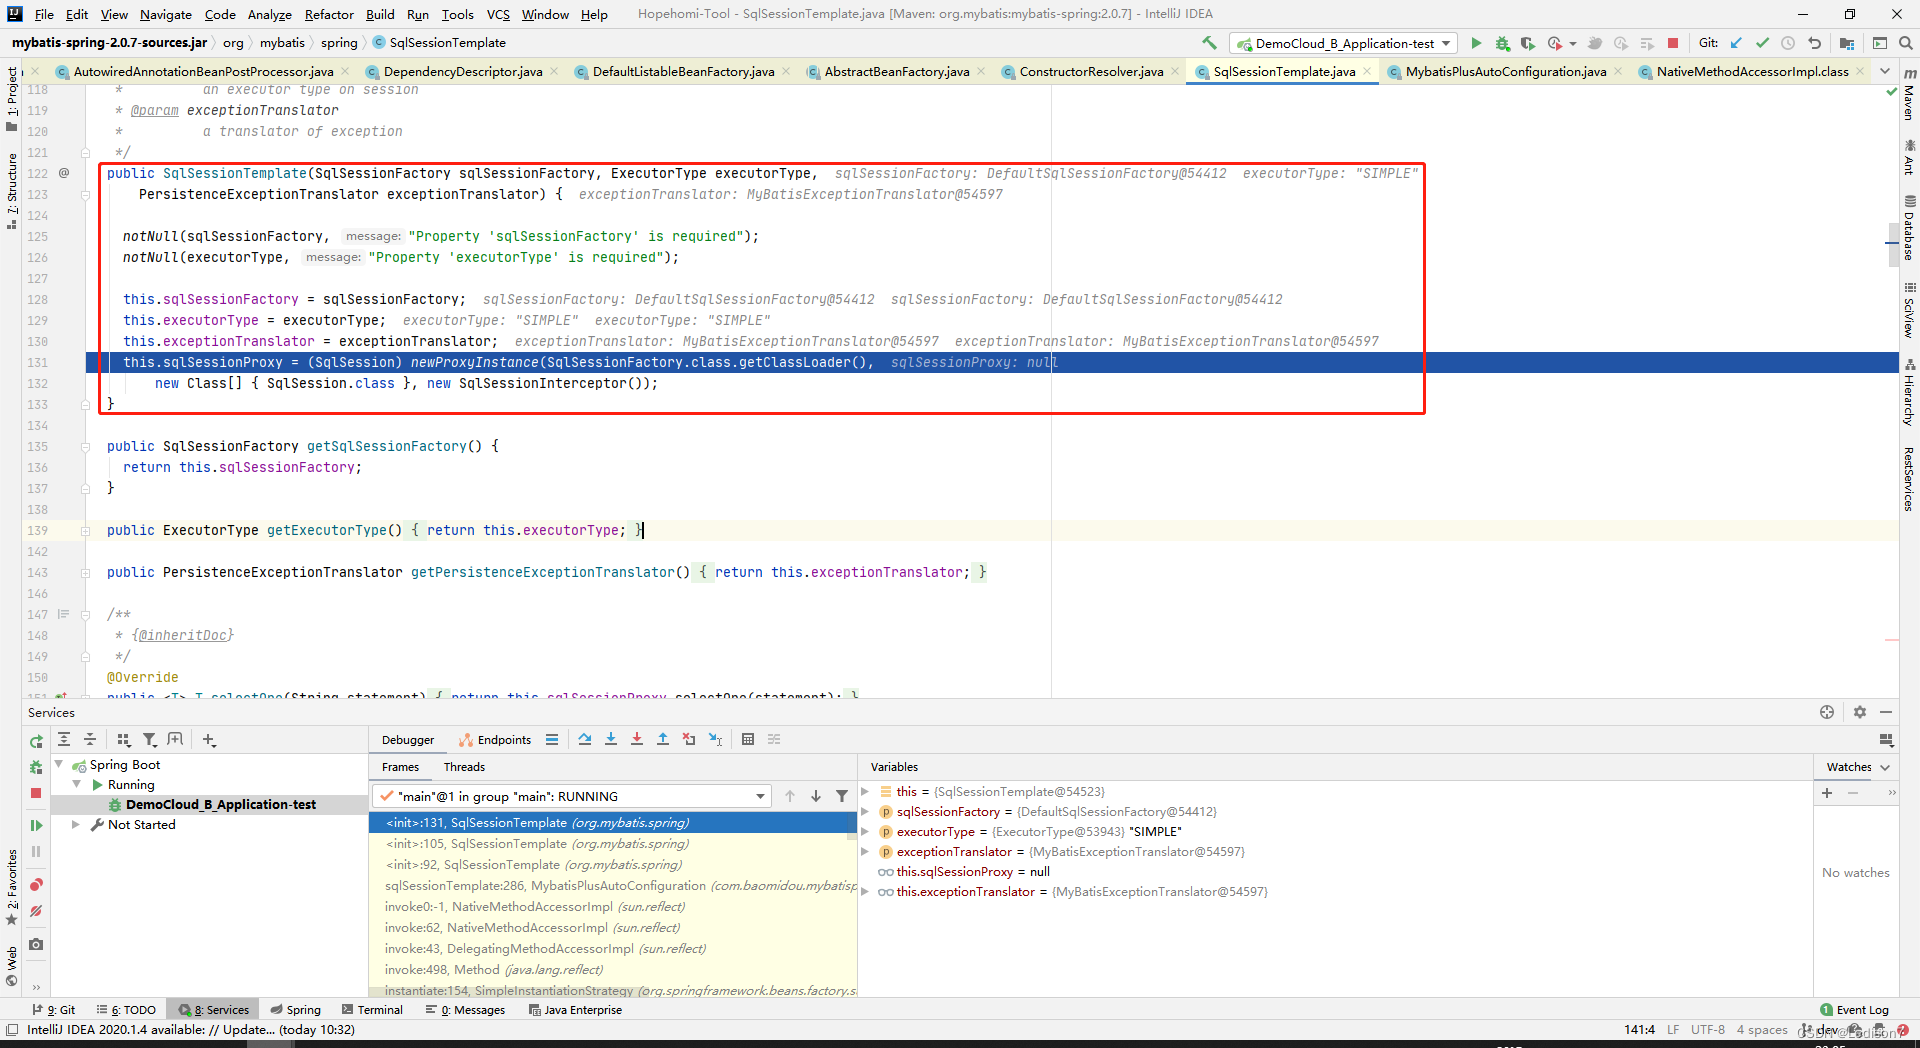Click Rerun icon in Services sidebar
The height and width of the screenshot is (1048, 1920).
[36, 741]
